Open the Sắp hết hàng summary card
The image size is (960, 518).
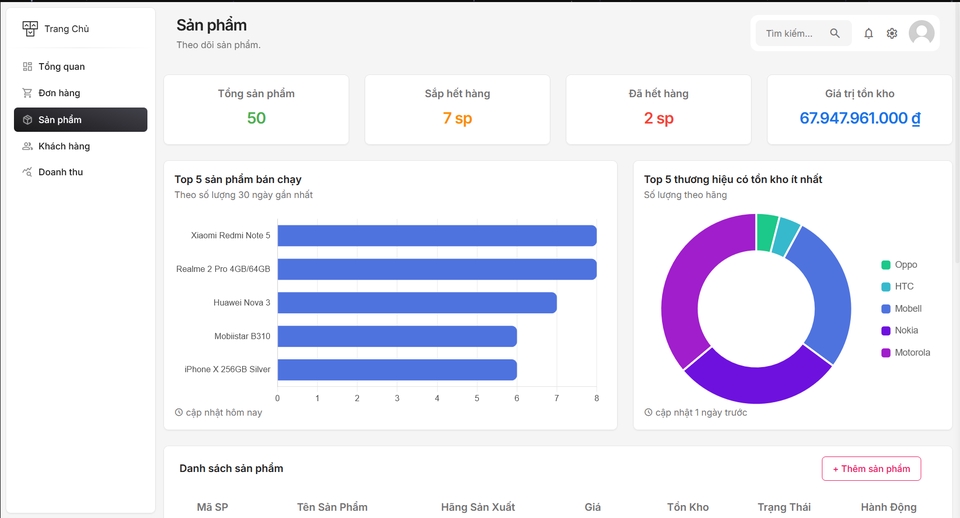coord(457,108)
